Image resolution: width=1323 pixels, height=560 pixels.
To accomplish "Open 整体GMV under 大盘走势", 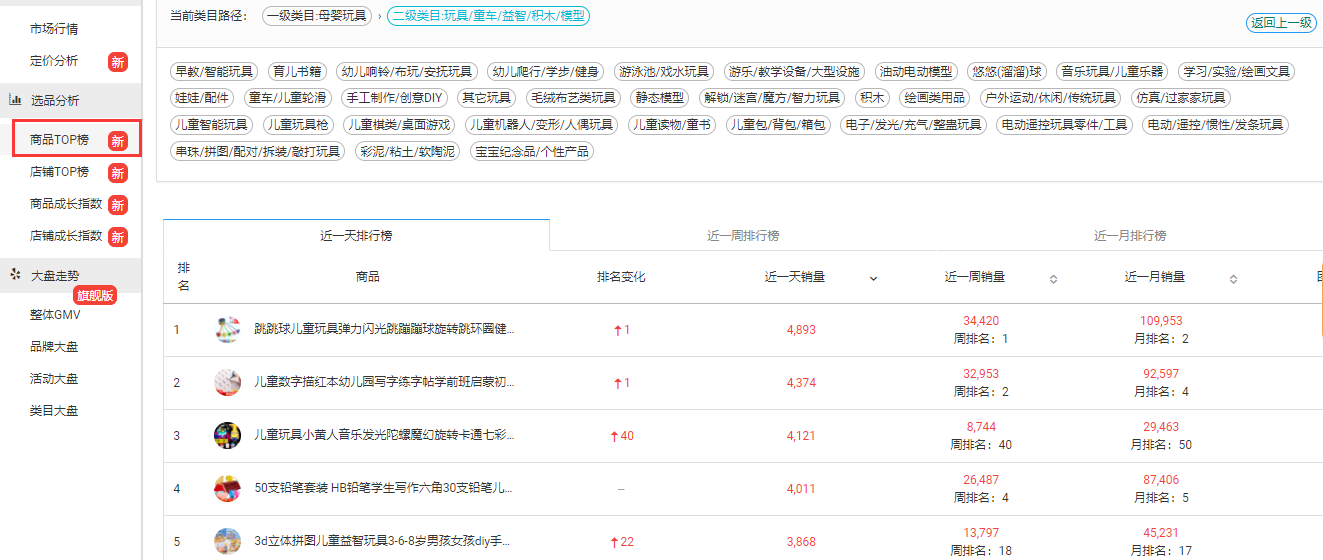I will pos(54,315).
